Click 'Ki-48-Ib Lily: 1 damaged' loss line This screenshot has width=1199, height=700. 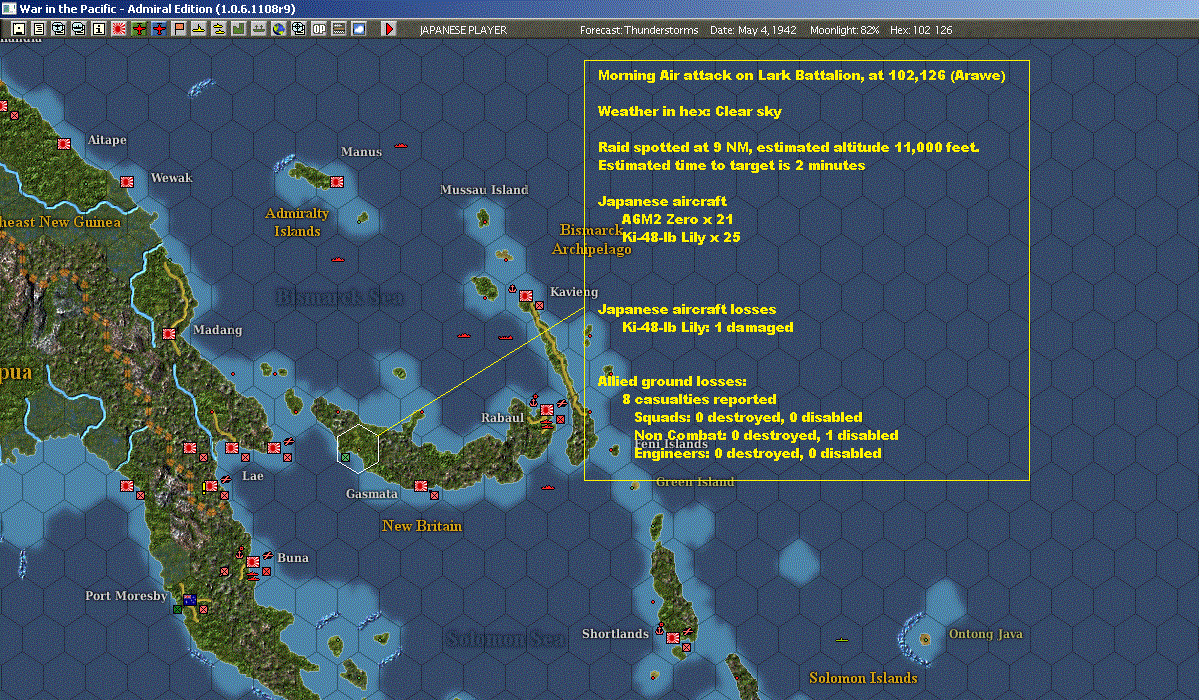(707, 327)
